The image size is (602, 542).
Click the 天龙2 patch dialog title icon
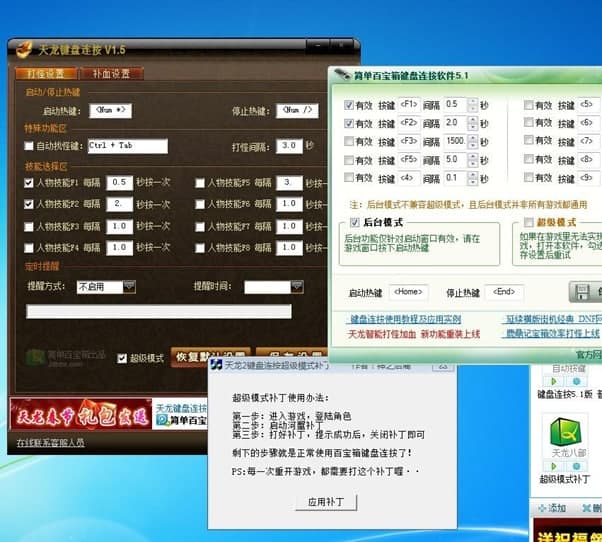tap(216, 364)
